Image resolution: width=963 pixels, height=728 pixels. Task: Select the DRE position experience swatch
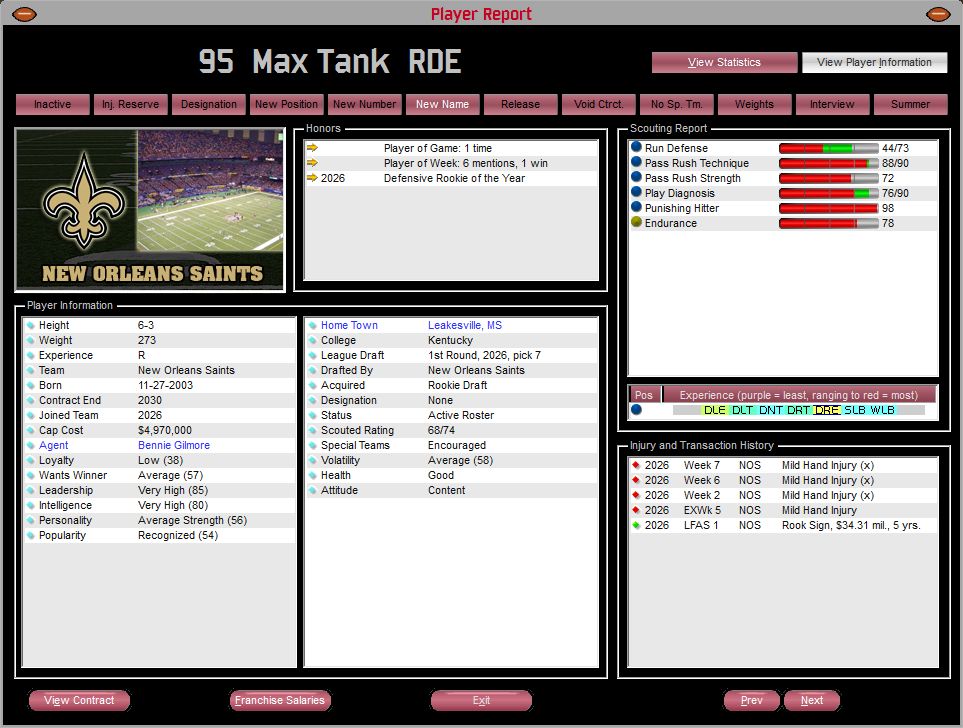[826, 410]
